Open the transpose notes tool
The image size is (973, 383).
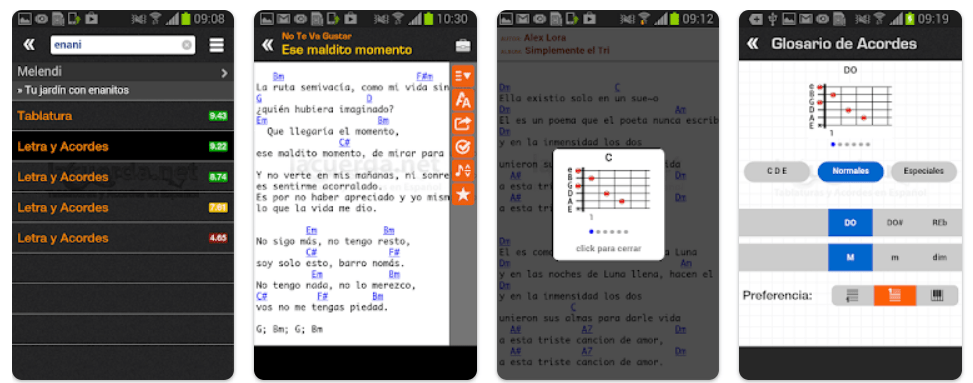462,170
